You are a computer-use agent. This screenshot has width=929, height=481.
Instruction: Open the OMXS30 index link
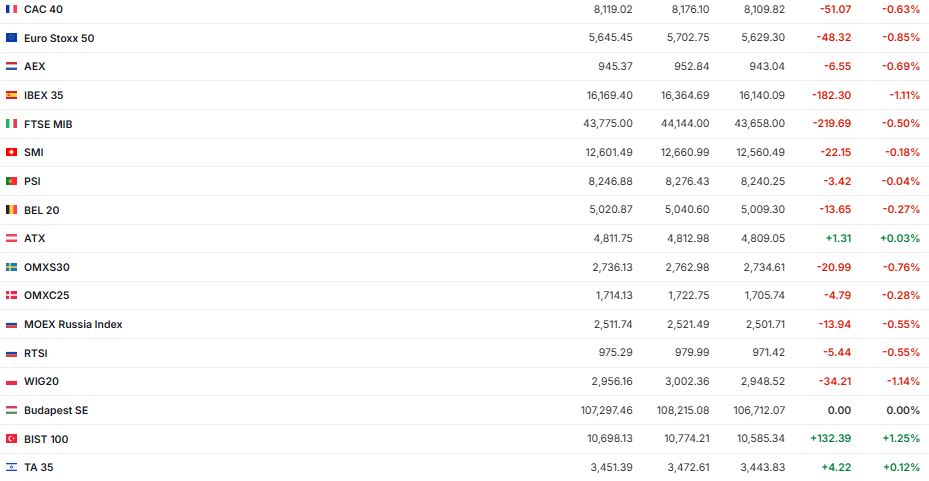pos(46,267)
